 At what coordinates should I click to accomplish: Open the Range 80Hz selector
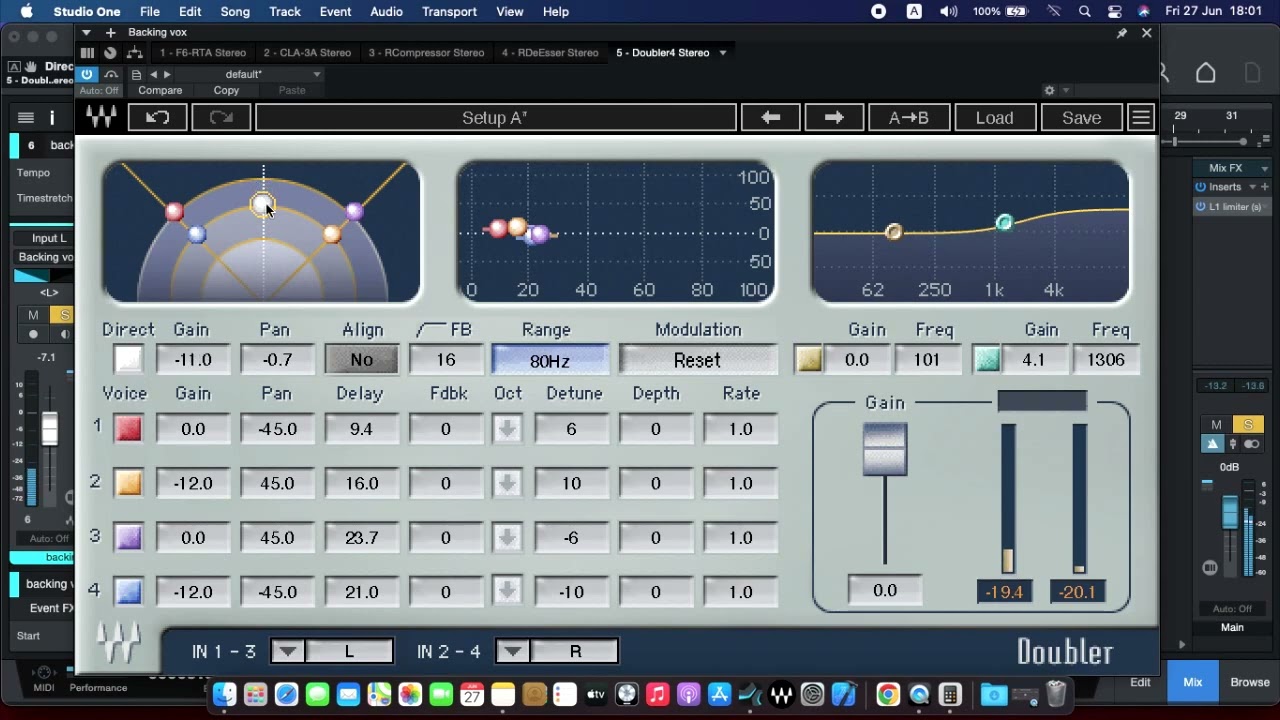(549, 360)
